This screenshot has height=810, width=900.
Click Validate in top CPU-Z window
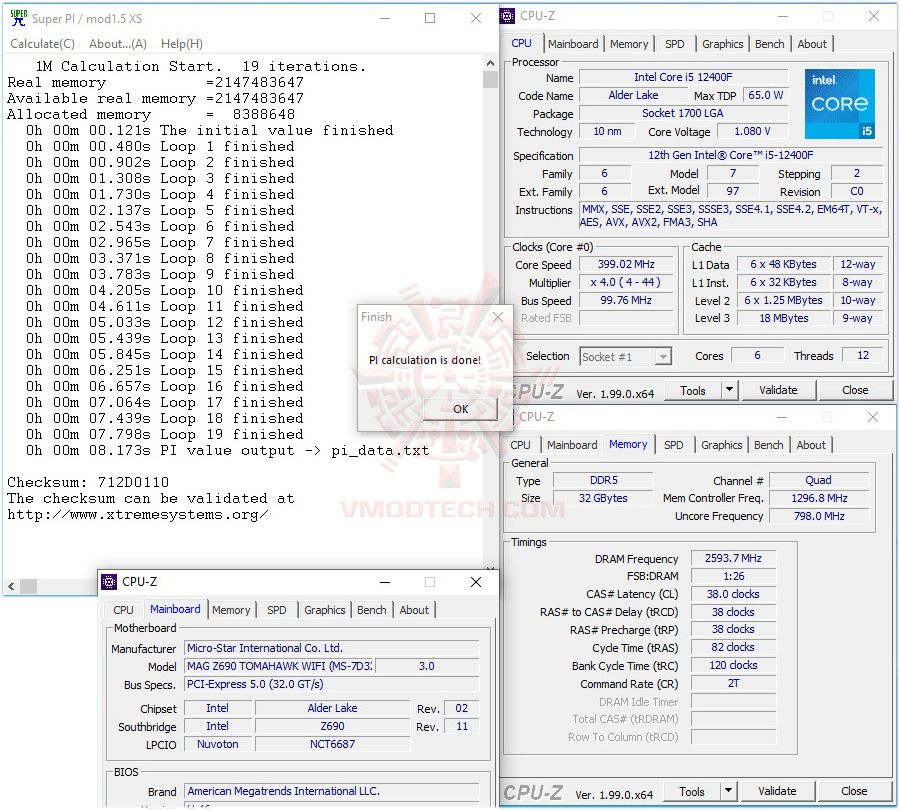click(778, 390)
